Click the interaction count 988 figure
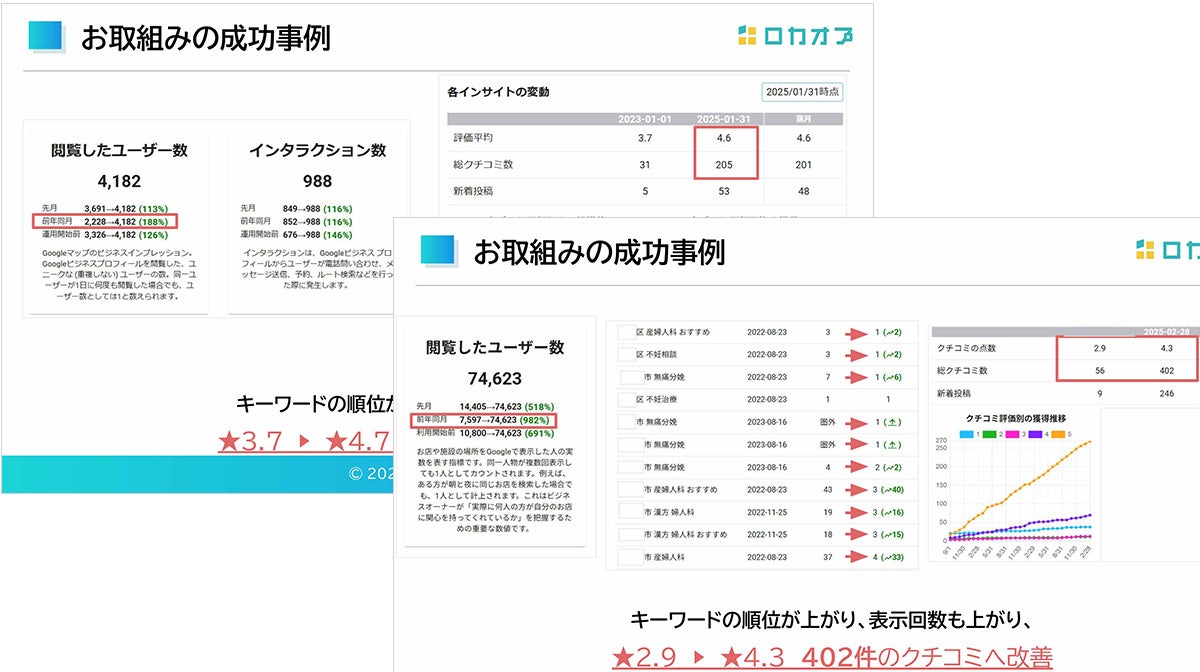1200x672 pixels. click(317, 182)
